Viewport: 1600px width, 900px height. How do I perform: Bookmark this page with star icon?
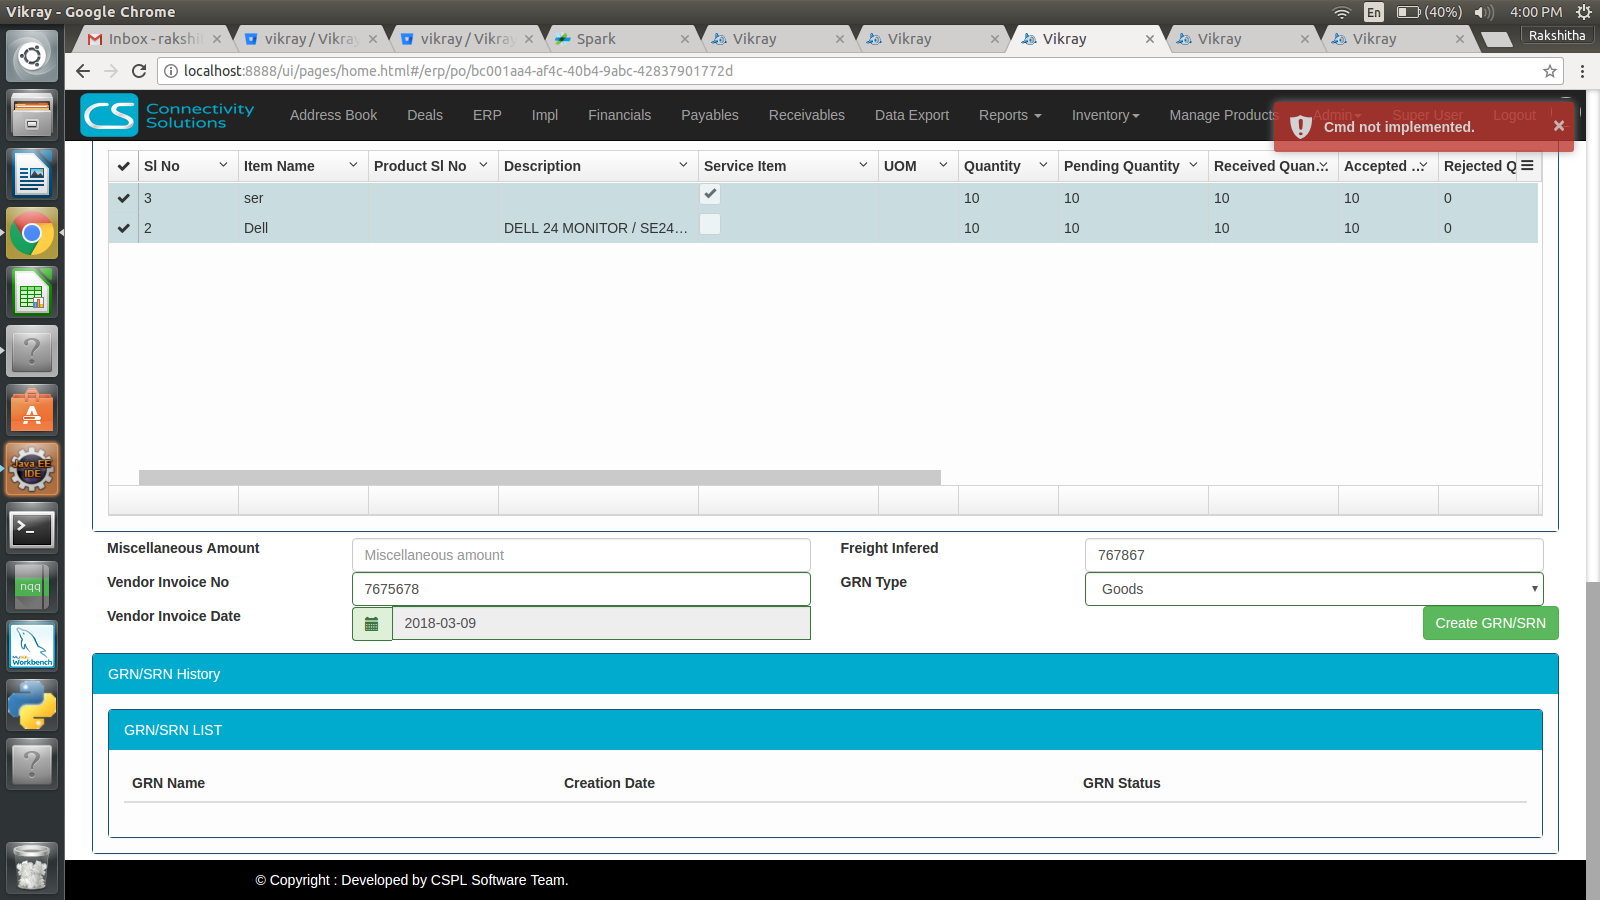tap(1549, 71)
